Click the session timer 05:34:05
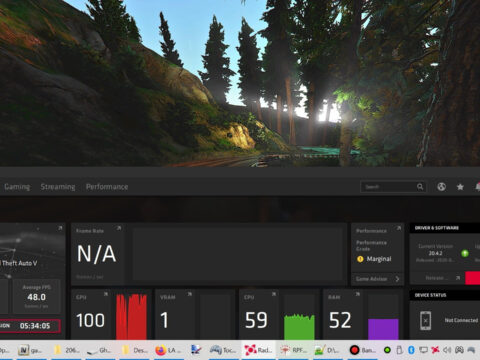The height and width of the screenshot is (360, 480). pos(35,326)
